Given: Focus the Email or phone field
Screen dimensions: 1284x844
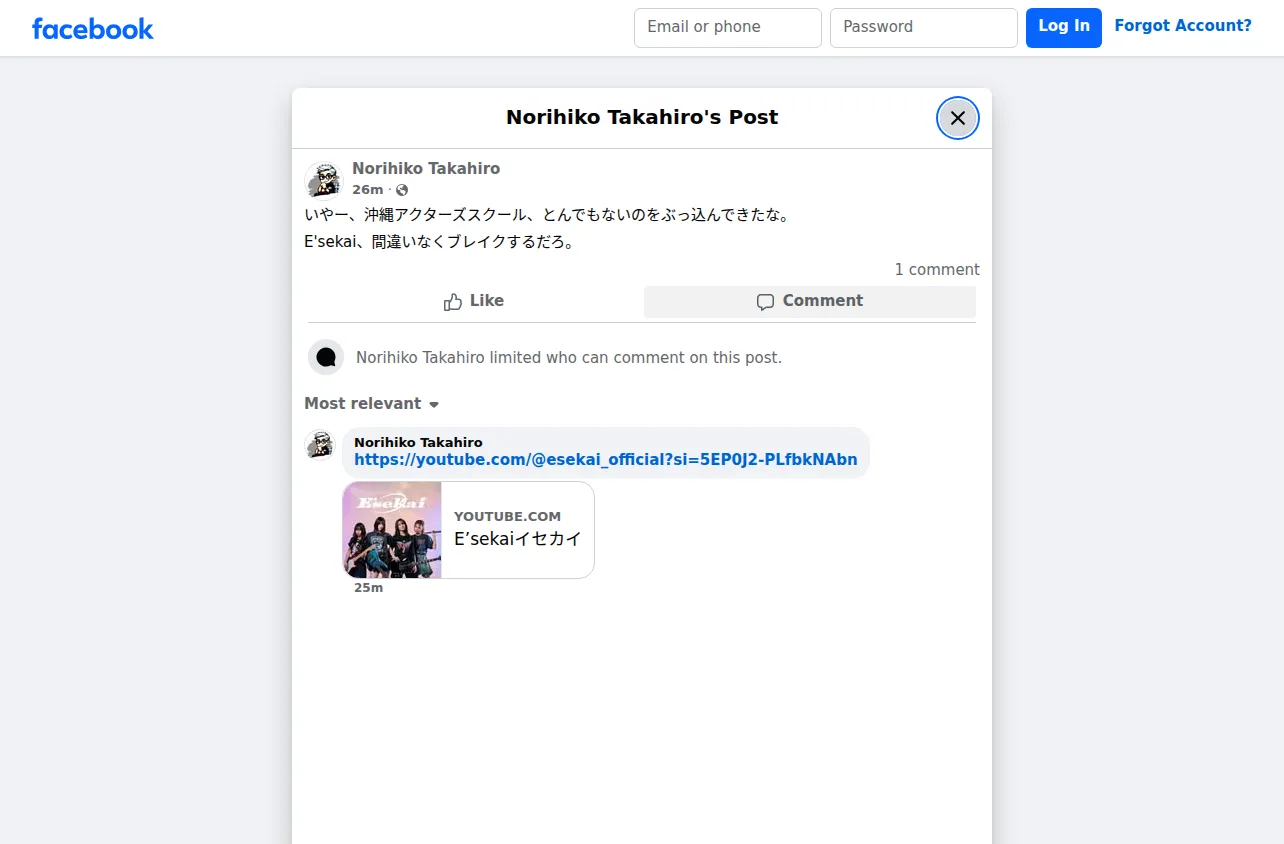Looking at the screenshot, I should pyautogui.click(x=728, y=28).
